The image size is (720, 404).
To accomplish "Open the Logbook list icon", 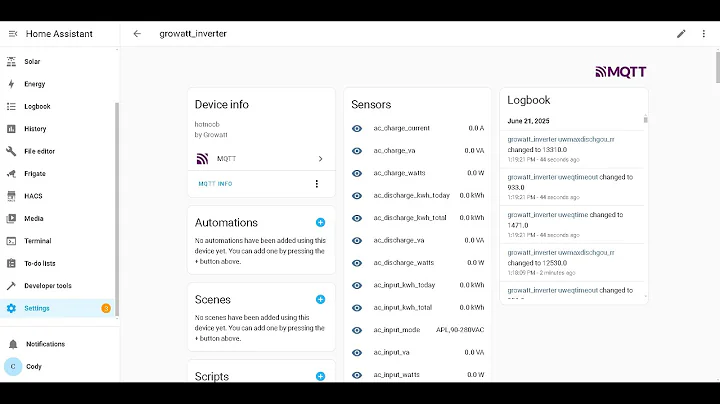I will point(11,107).
